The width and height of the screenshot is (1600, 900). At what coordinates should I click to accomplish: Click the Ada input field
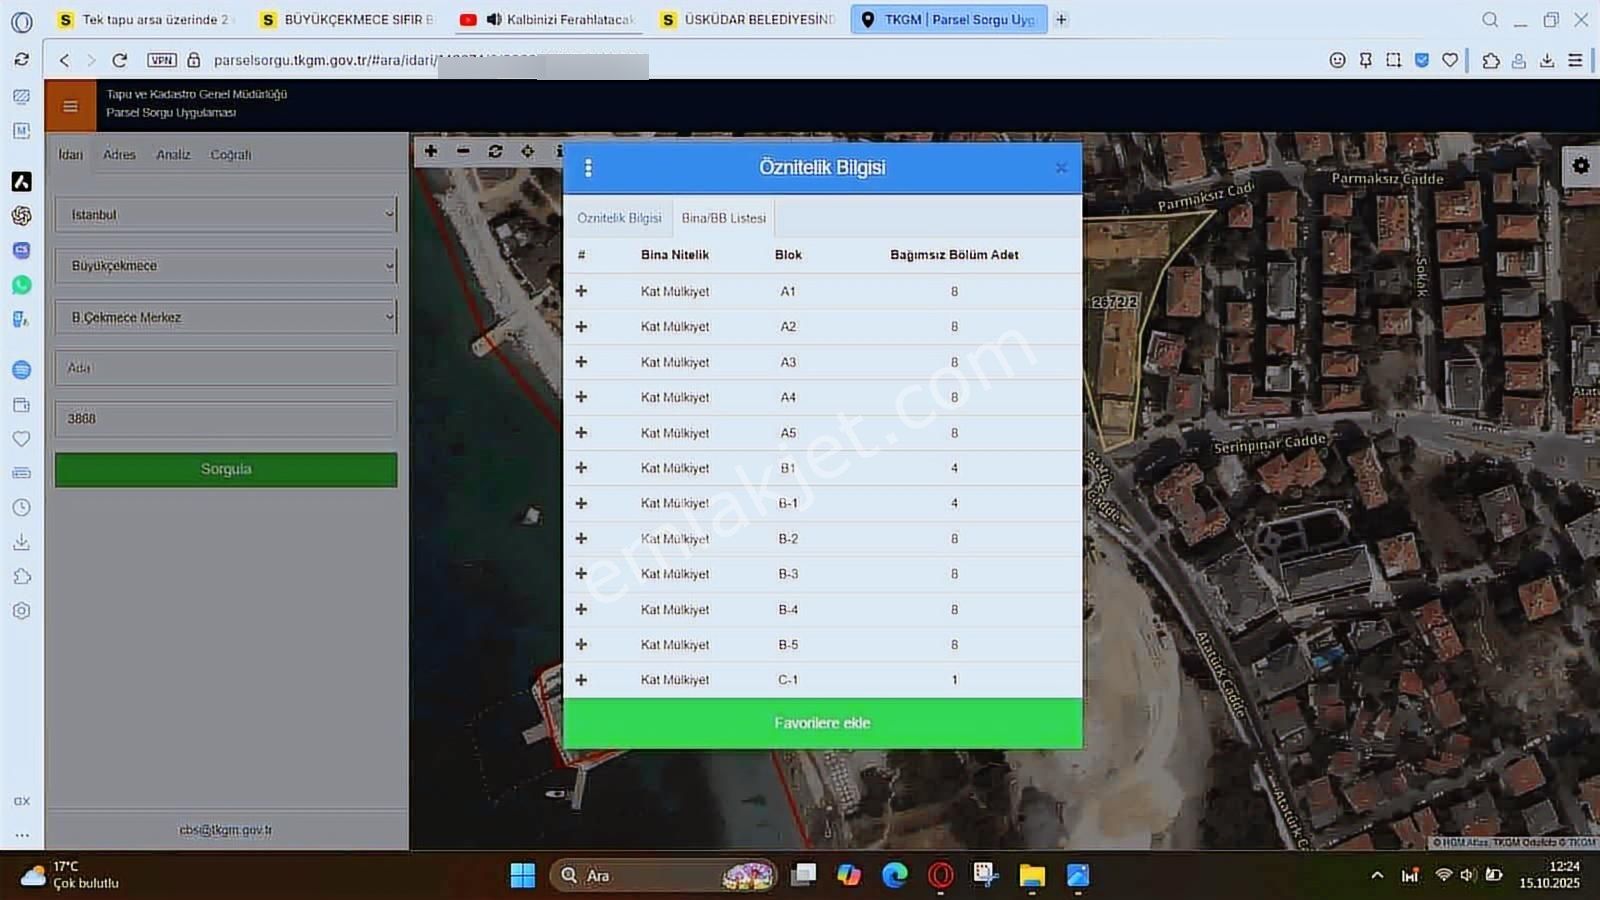click(x=226, y=368)
